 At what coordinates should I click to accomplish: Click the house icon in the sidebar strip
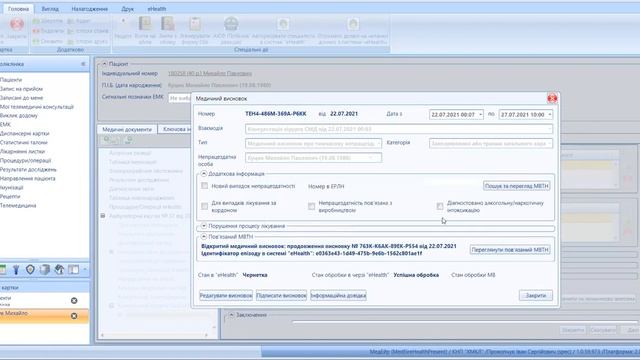tap(59, 269)
